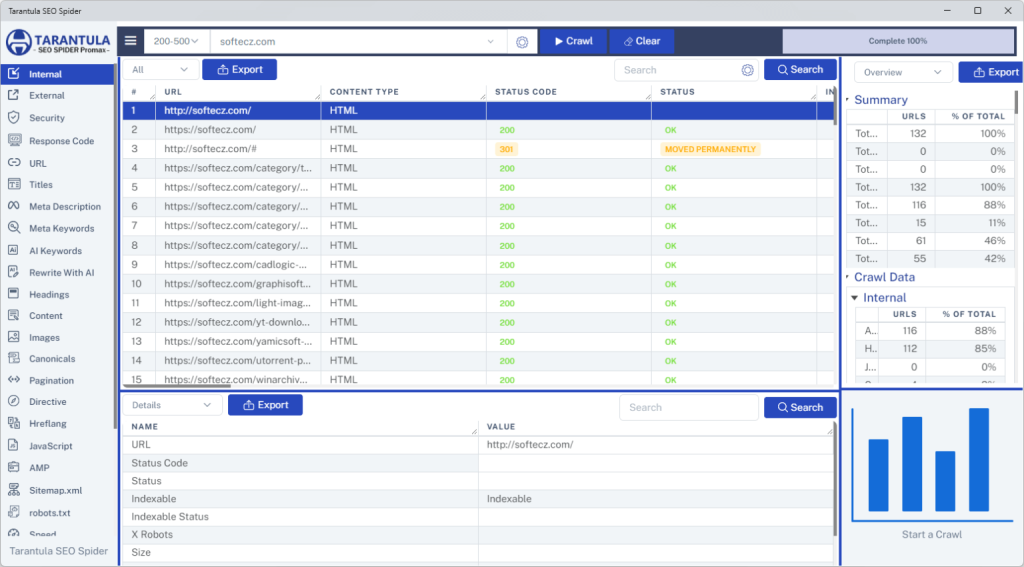This screenshot has height=567, width=1024.
Task: Click the Details panel search field
Action: click(x=688, y=408)
